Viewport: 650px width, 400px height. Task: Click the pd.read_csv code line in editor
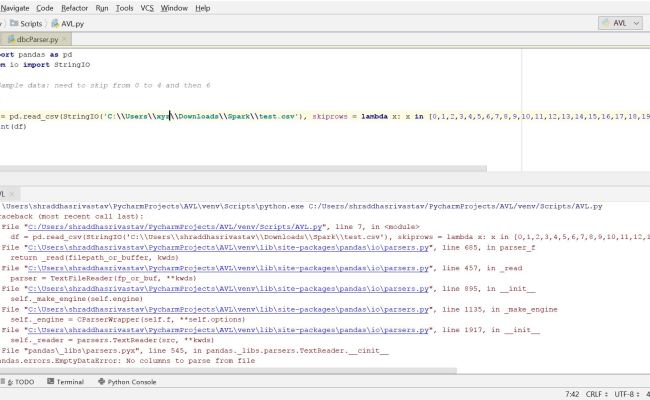click(325, 116)
